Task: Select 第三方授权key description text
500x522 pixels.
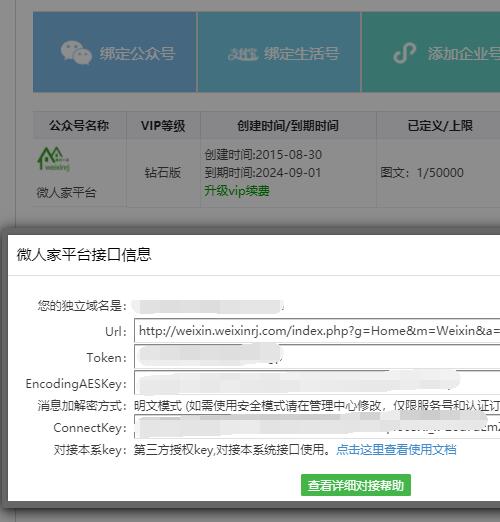Action: pyautogui.click(x=232, y=450)
